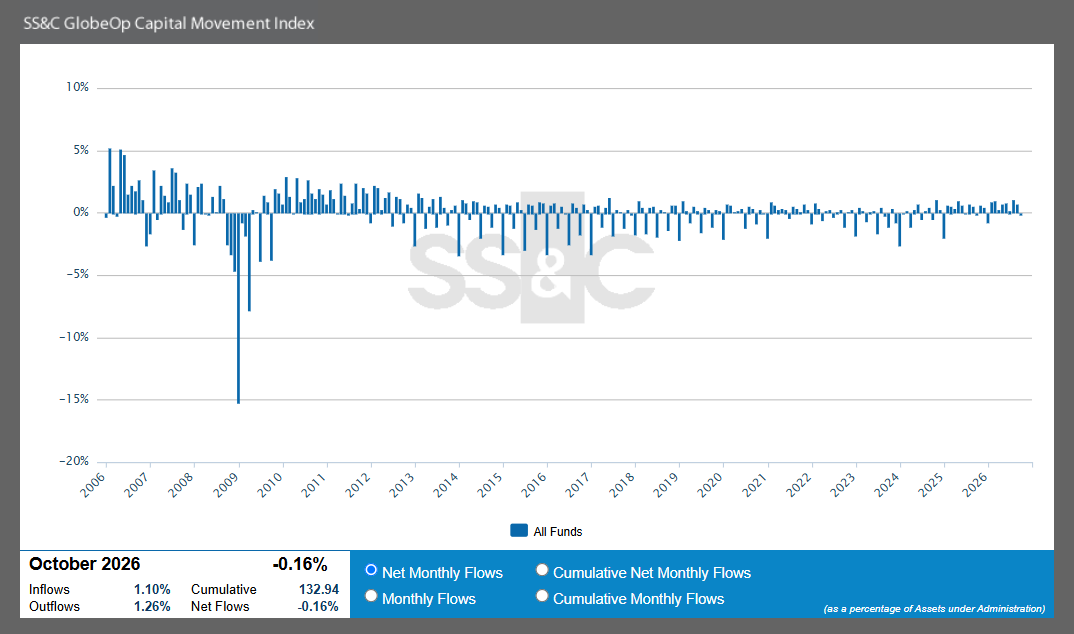Viewport: 1074px width, 634px height.
Task: Click the 2022 x-axis label
Action: tap(799, 485)
